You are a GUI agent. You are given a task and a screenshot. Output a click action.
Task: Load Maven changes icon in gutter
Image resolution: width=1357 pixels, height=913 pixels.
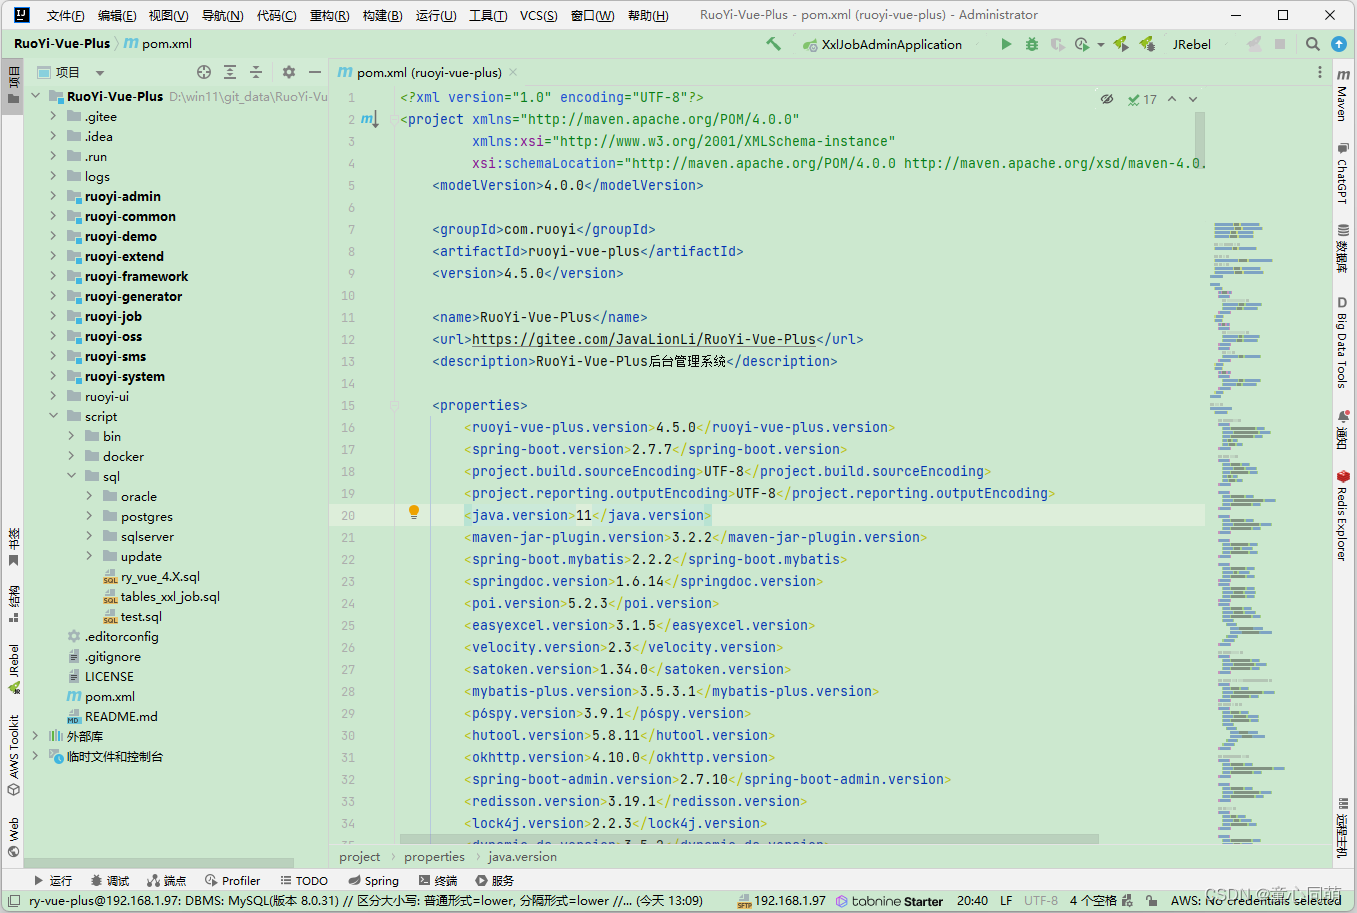(x=370, y=119)
